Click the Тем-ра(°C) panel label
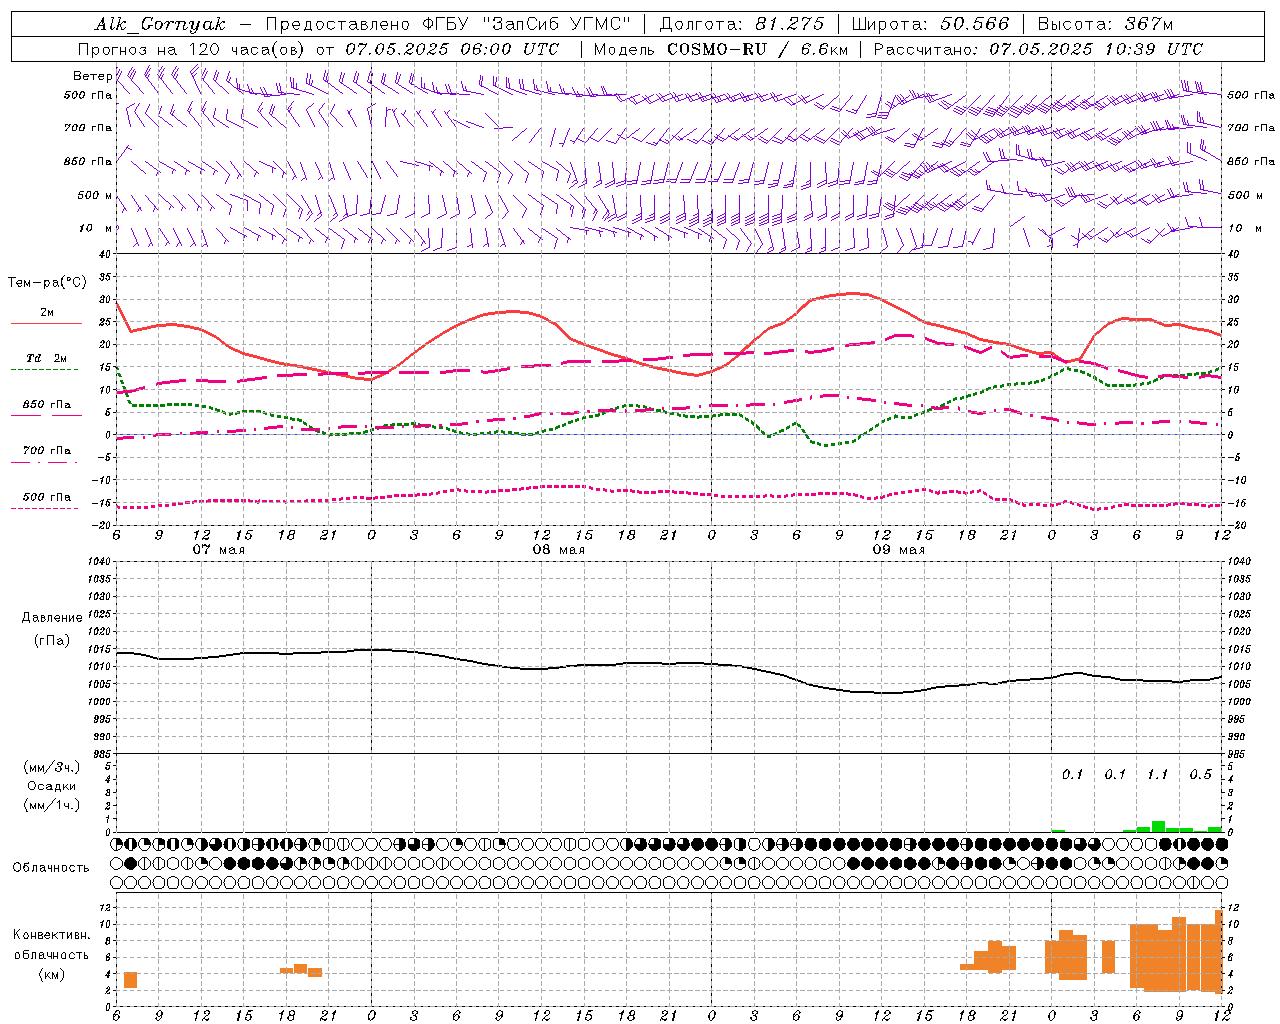 [x=47, y=283]
